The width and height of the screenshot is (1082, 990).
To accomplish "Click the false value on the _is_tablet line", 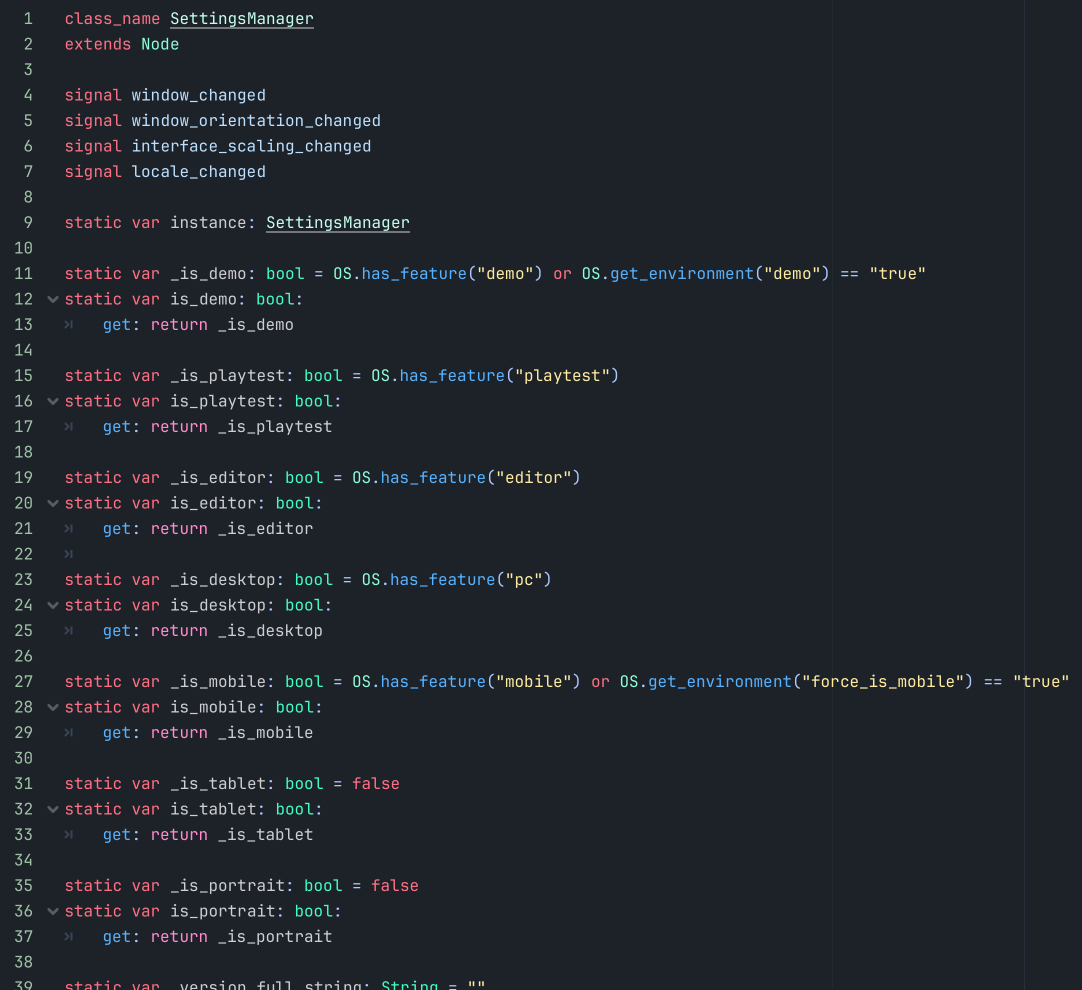I will point(375,784).
